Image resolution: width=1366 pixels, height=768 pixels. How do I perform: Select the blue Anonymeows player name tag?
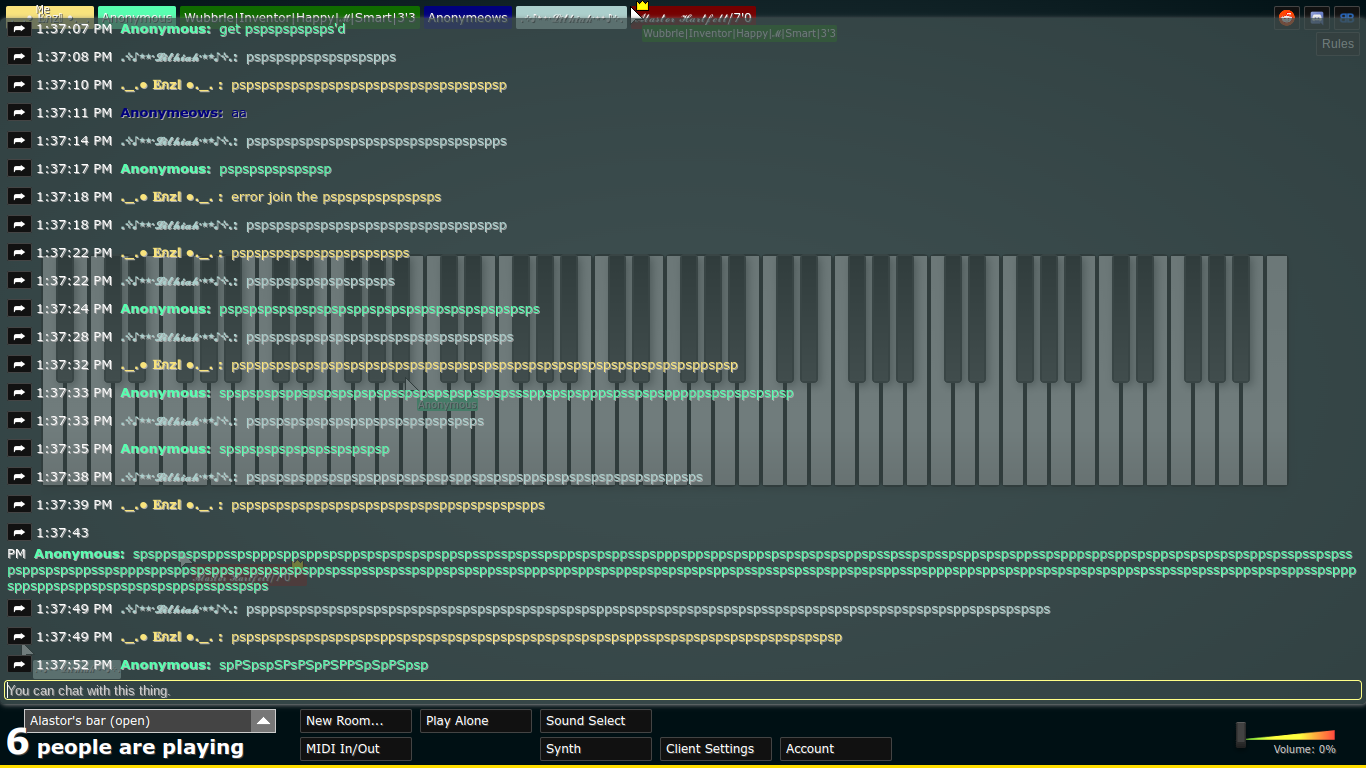click(468, 17)
